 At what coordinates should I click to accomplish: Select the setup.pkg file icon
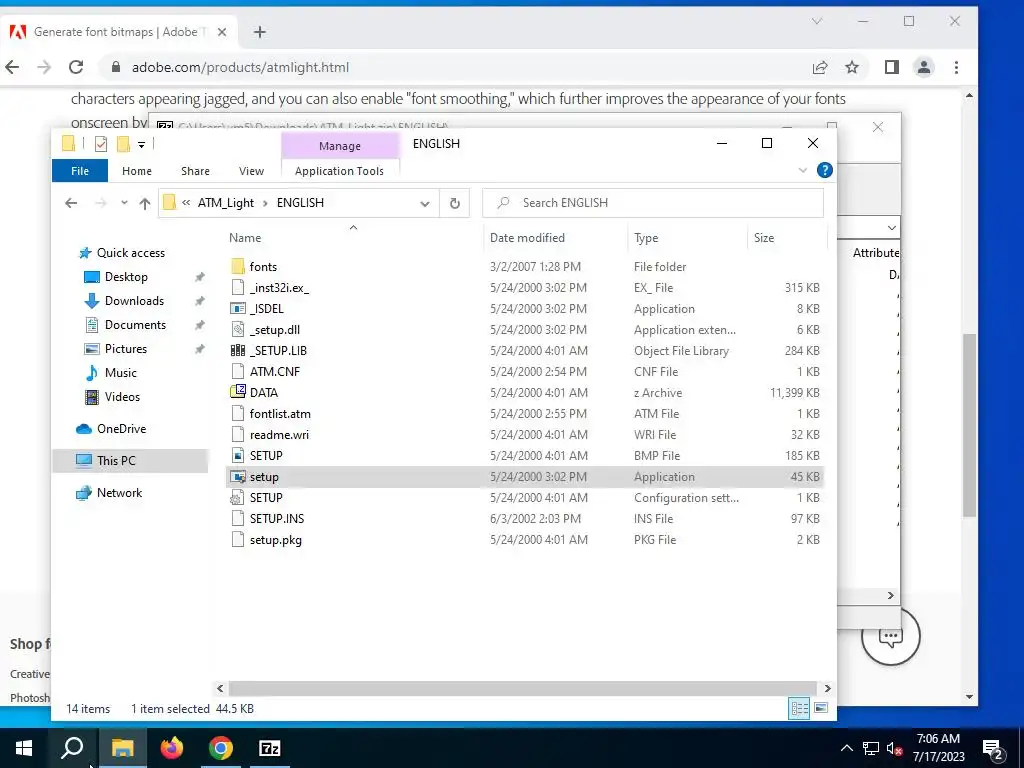(x=238, y=539)
